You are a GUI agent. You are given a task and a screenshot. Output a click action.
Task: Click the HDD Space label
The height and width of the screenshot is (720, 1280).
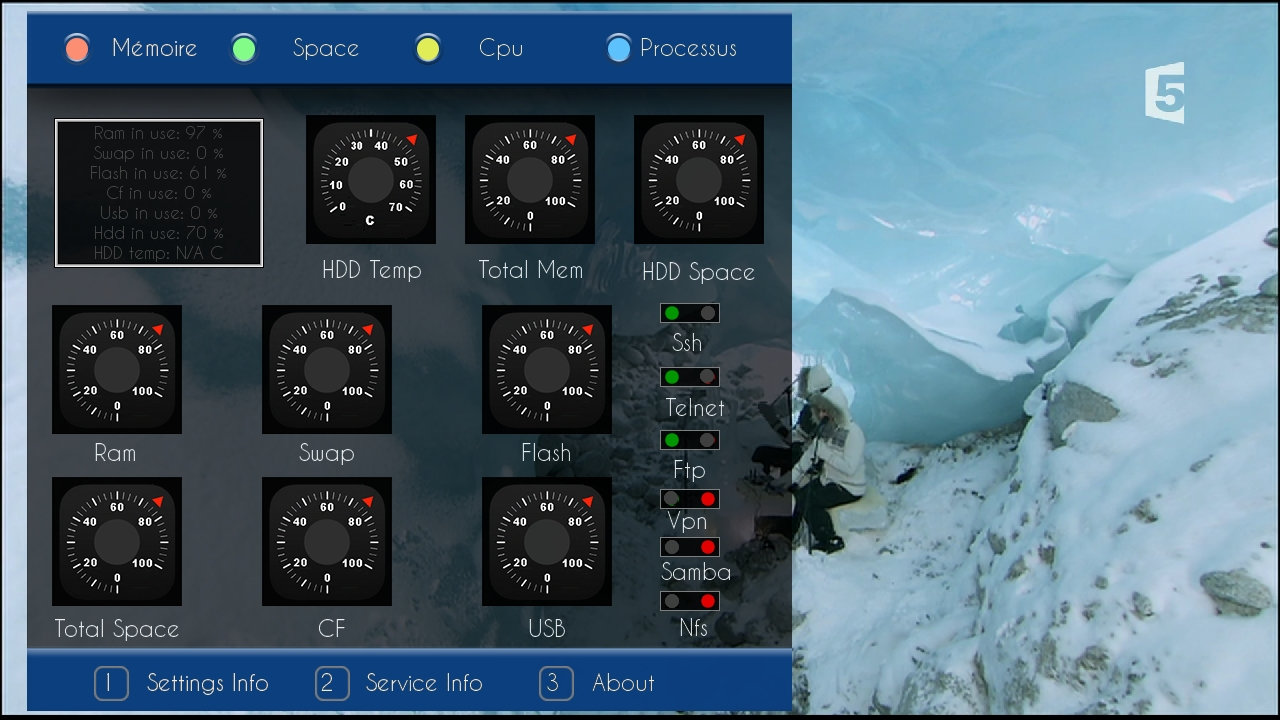pyautogui.click(x=698, y=272)
